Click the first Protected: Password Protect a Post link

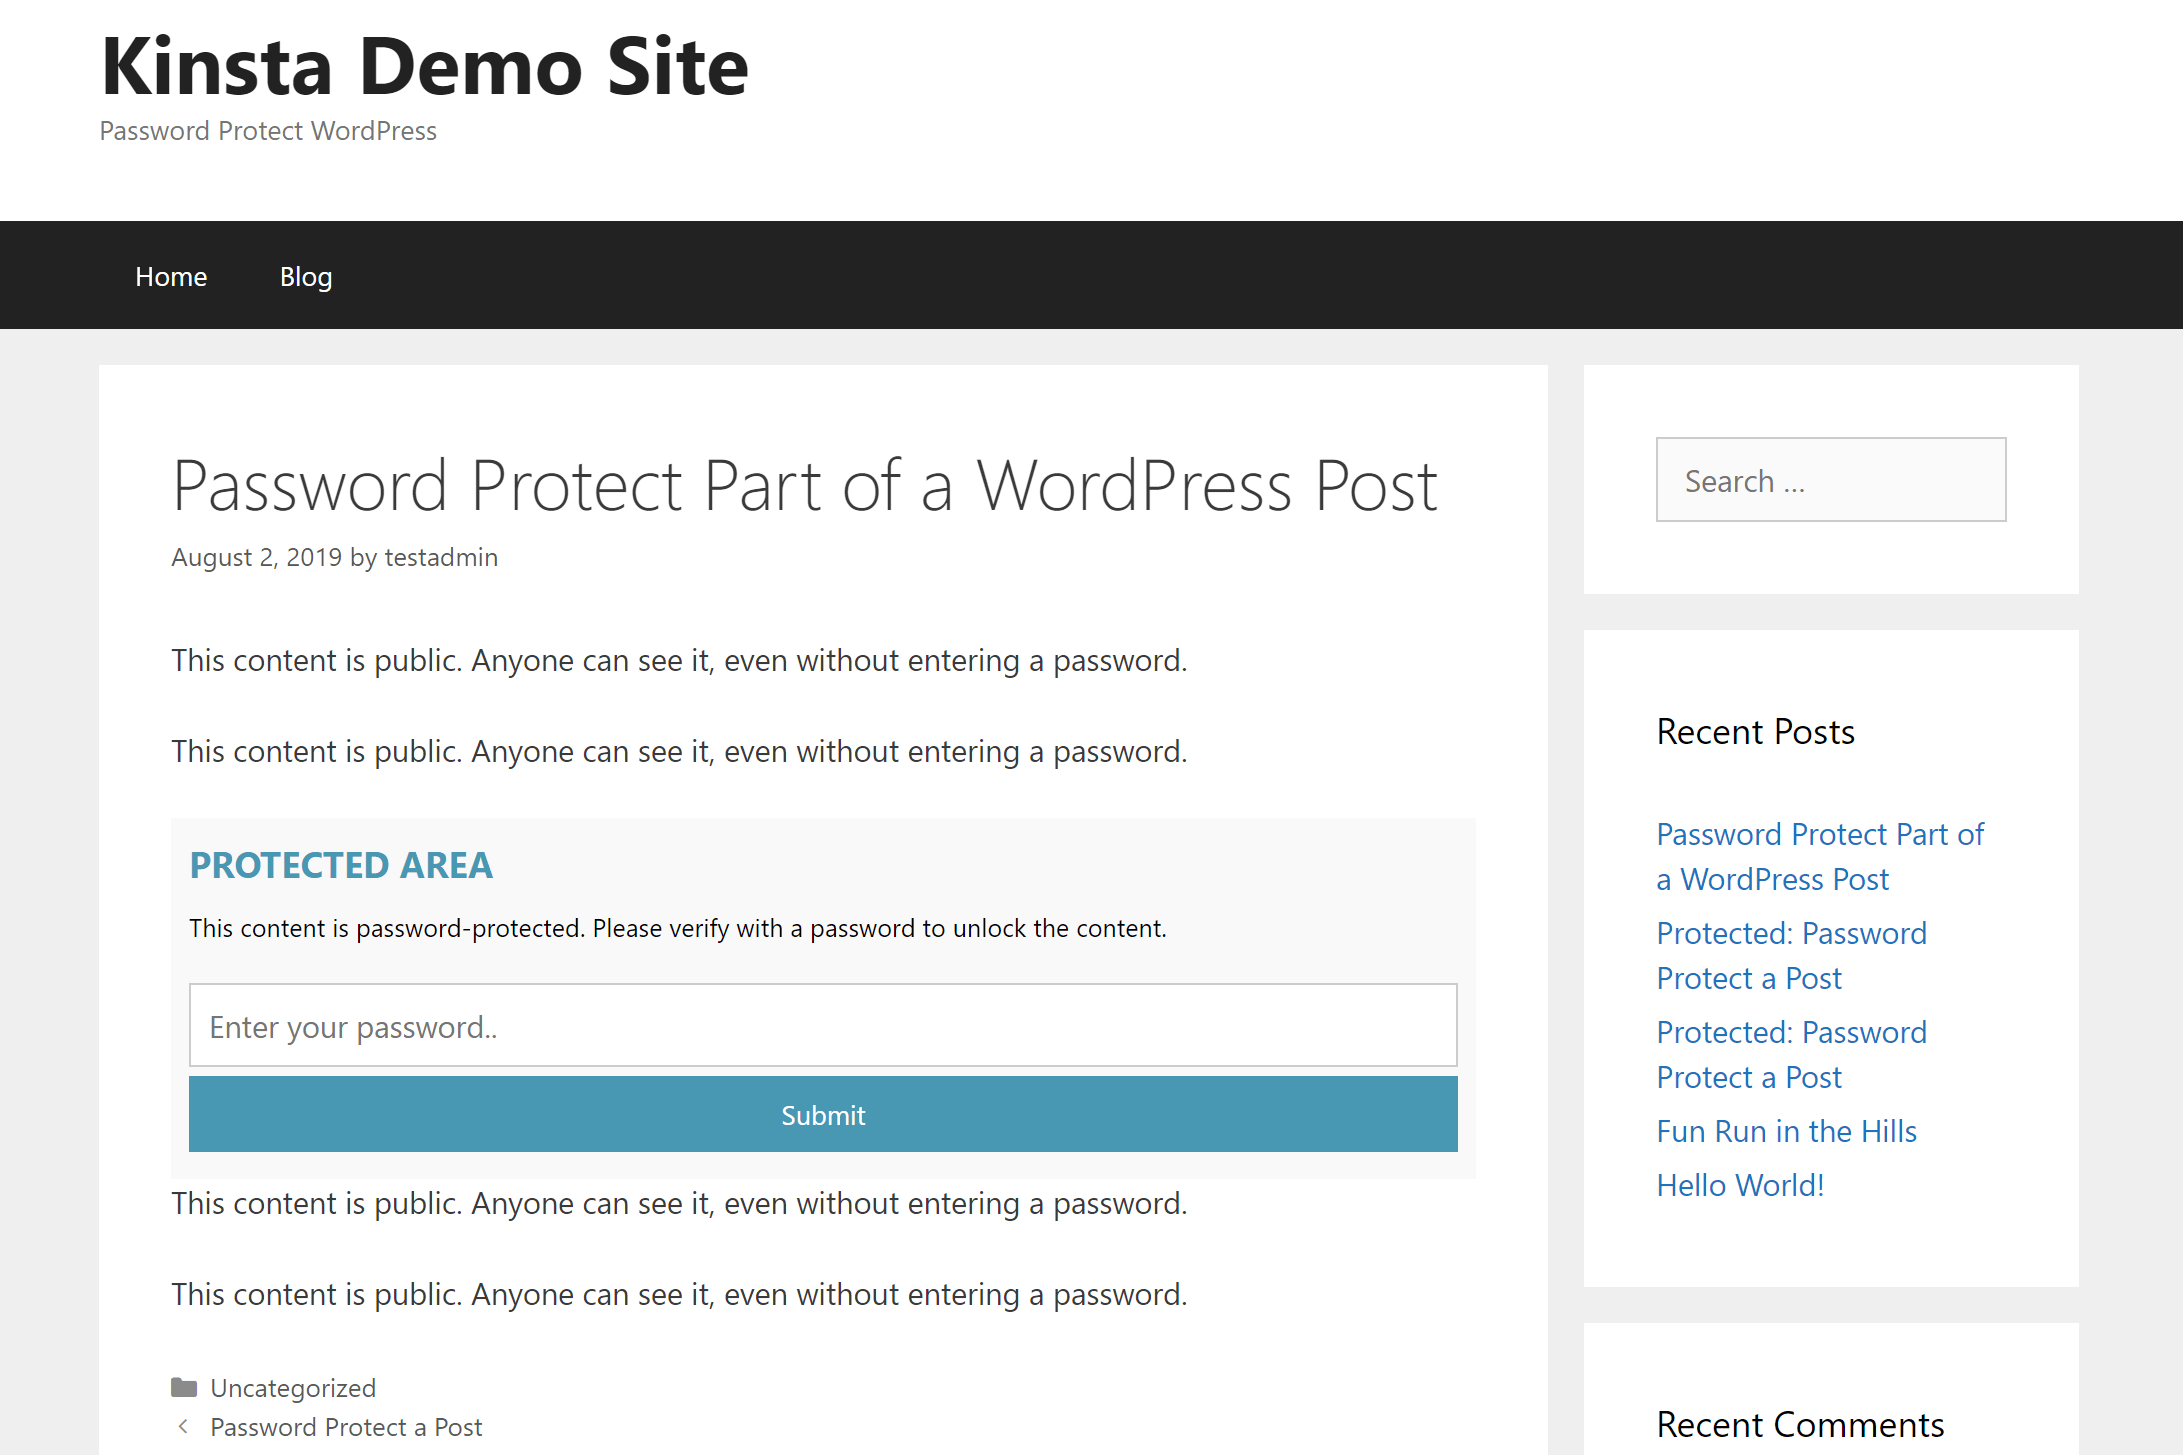click(1790, 953)
